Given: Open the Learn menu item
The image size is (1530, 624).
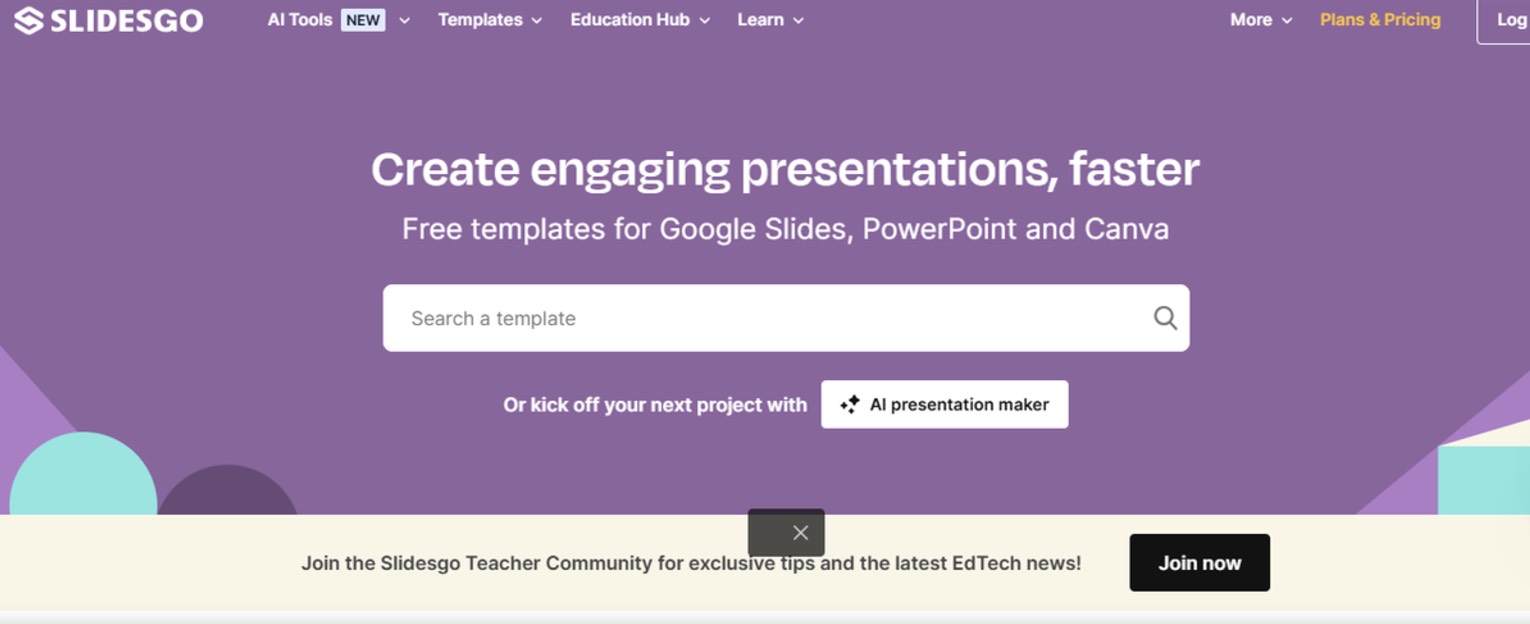Looking at the screenshot, I should click(x=760, y=20).
